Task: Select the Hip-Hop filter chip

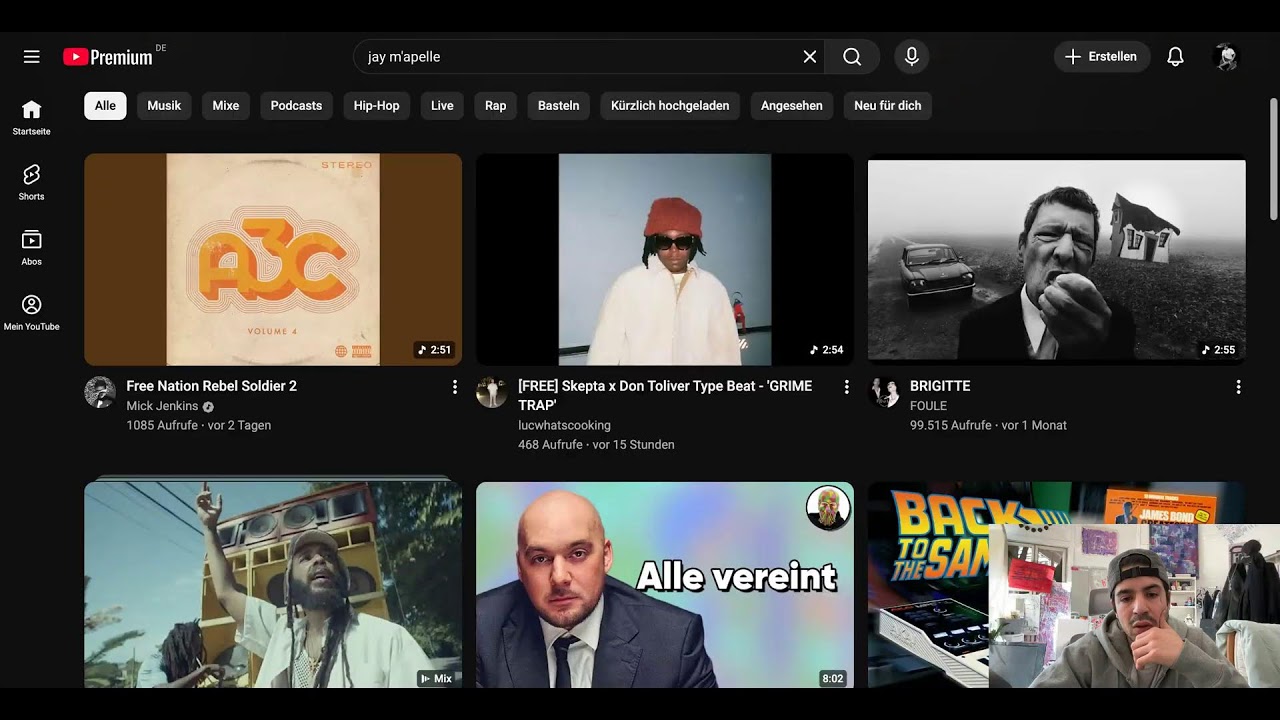Action: 376,106
